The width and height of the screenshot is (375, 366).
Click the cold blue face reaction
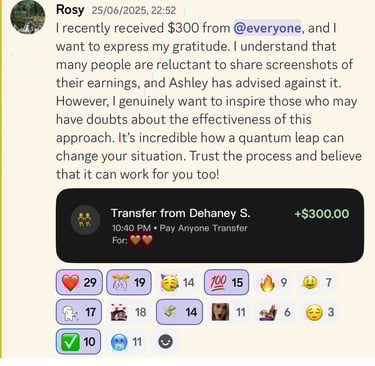126,341
